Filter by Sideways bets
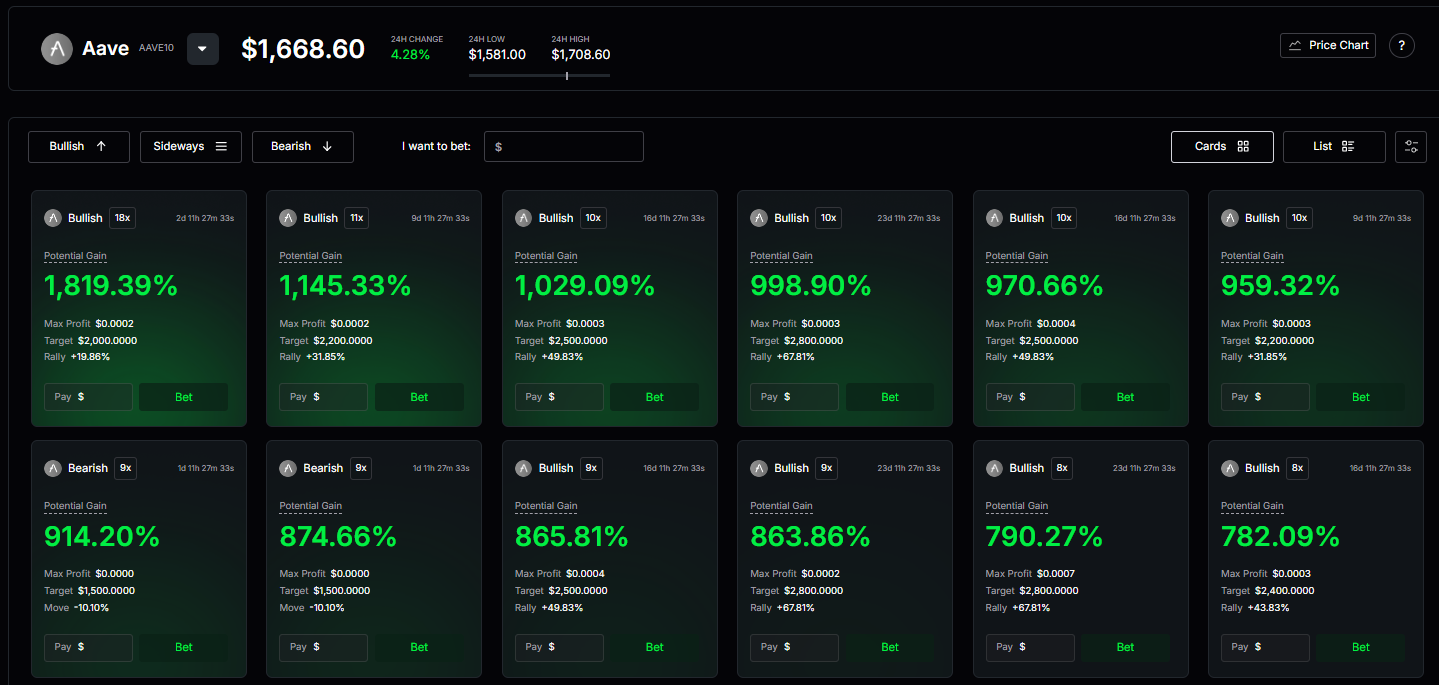 click(x=191, y=146)
